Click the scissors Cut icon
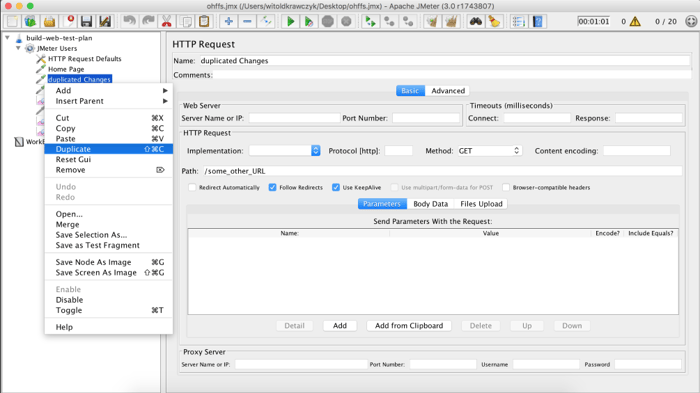700x393 pixels. point(167,21)
